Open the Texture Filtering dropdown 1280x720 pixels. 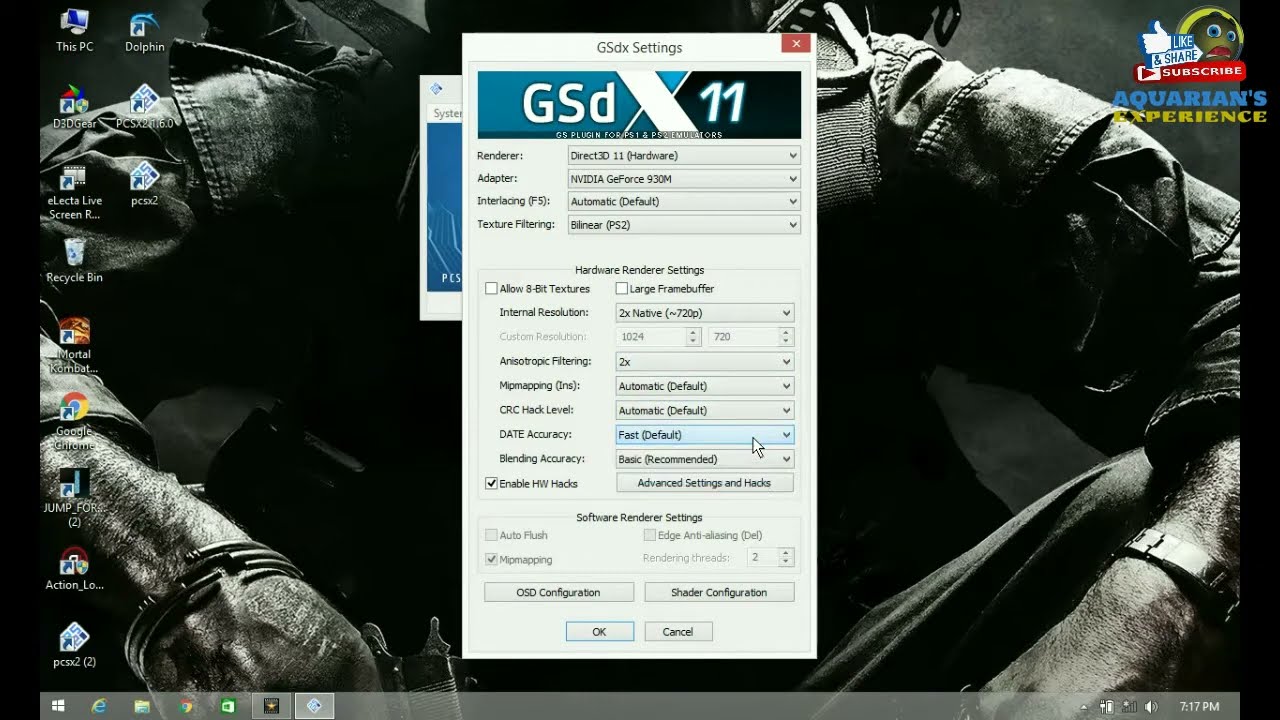[684, 225]
